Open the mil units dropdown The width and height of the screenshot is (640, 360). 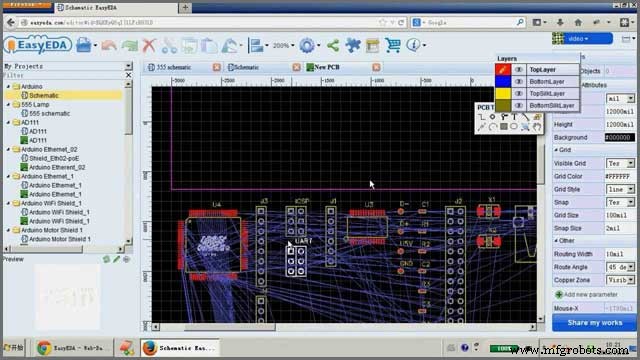pos(620,98)
